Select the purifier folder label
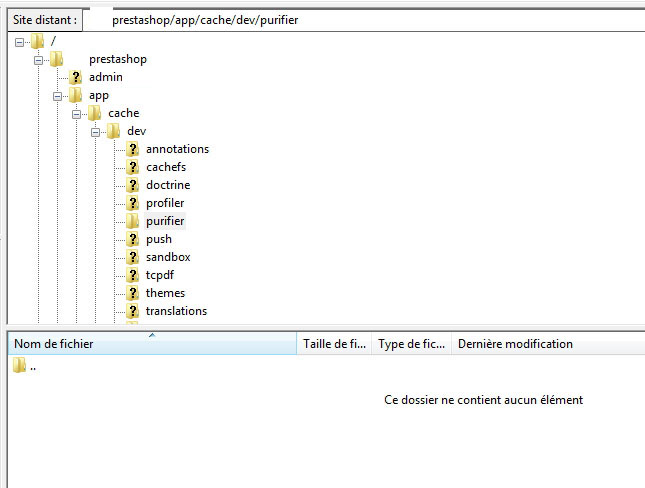This screenshot has width=645, height=488. tap(165, 221)
